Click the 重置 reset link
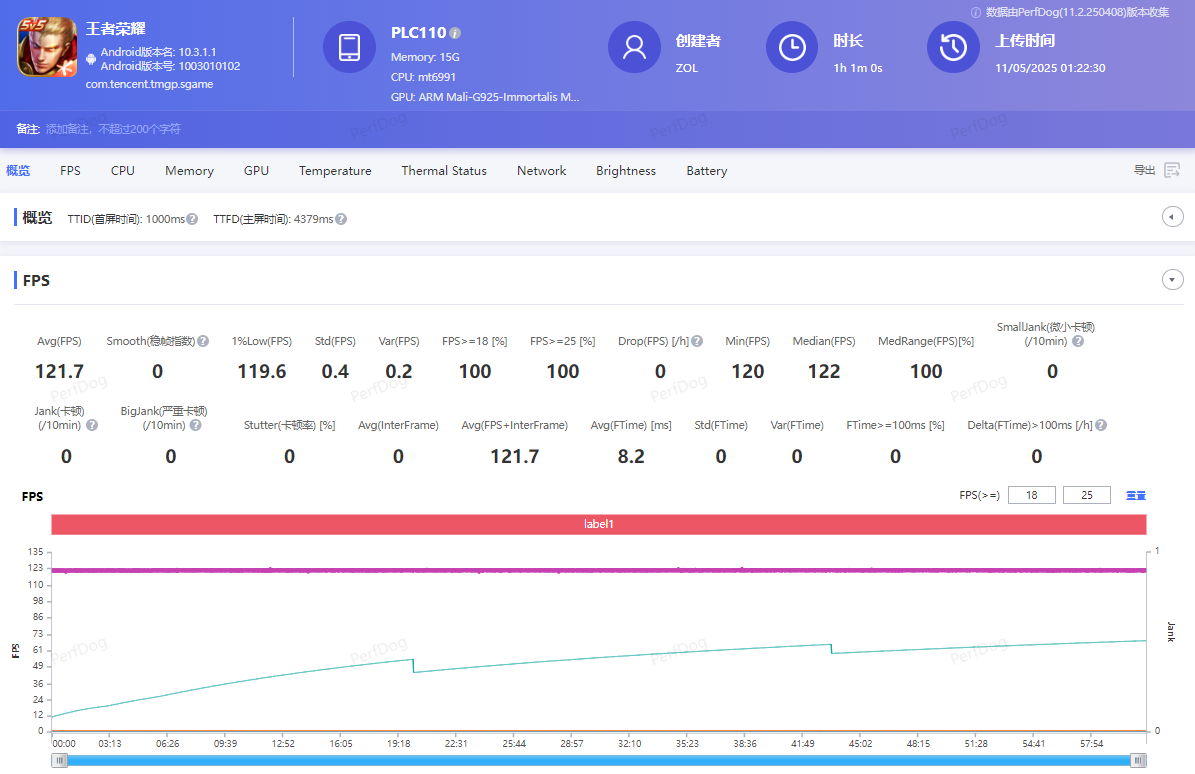This screenshot has width=1195, height=774. 1136,495
